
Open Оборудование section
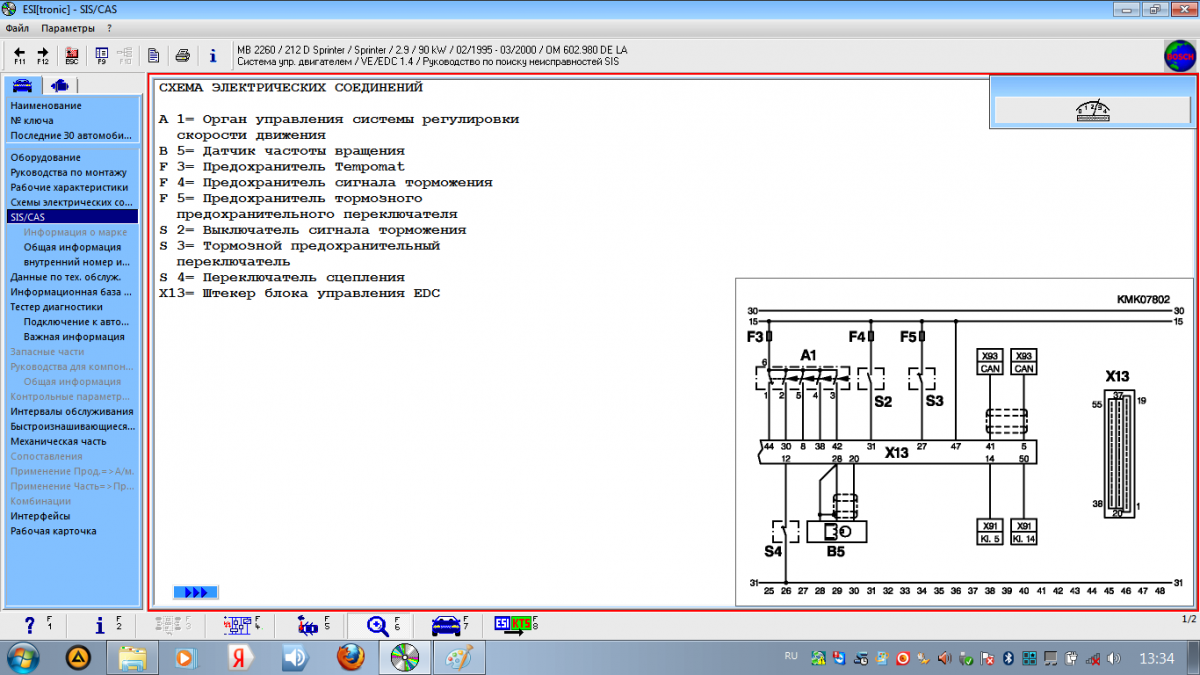pos(45,157)
